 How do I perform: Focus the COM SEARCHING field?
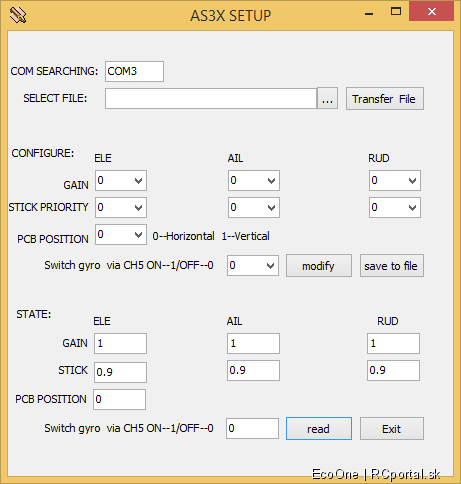pos(134,71)
